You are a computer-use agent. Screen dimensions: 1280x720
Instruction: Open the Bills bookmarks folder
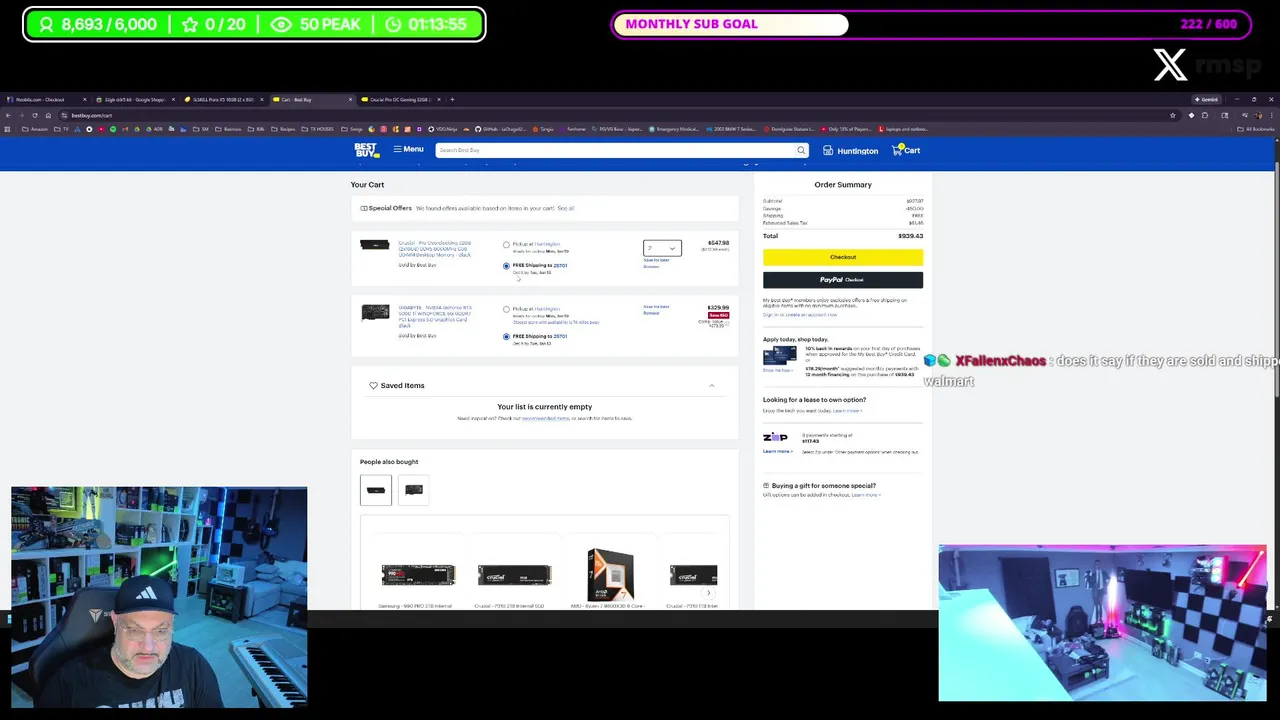click(x=255, y=129)
